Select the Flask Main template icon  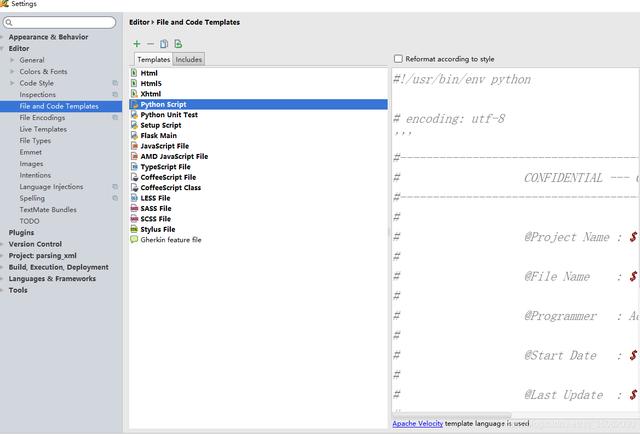click(x=134, y=136)
